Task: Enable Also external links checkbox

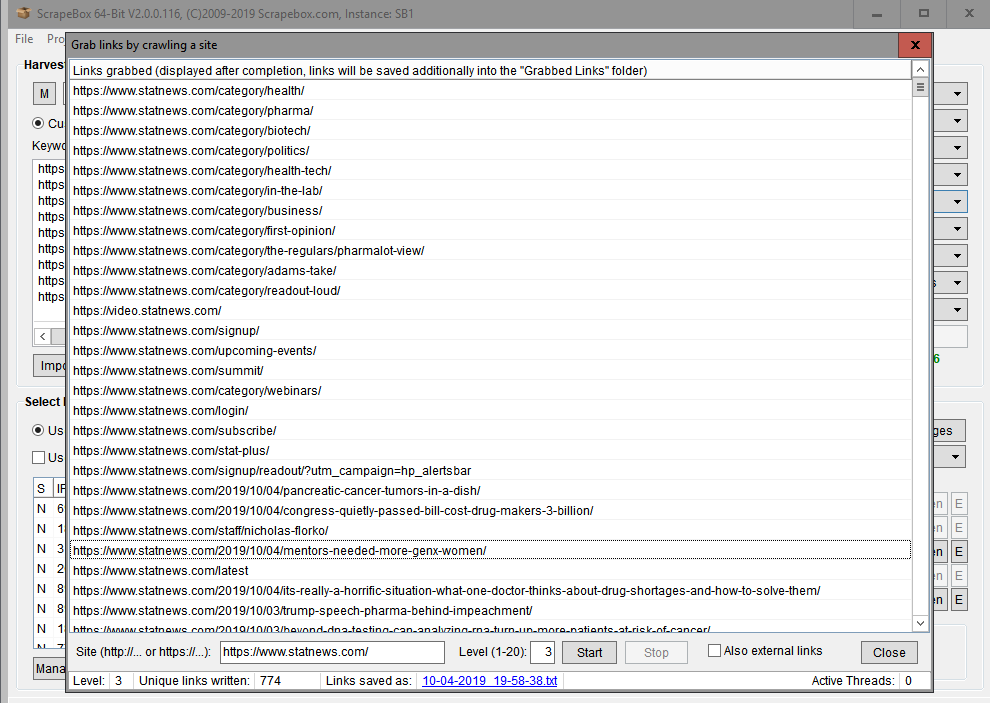Action: point(714,651)
